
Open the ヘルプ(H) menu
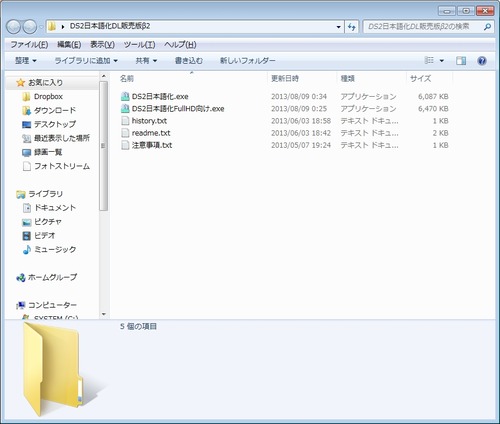coord(180,44)
